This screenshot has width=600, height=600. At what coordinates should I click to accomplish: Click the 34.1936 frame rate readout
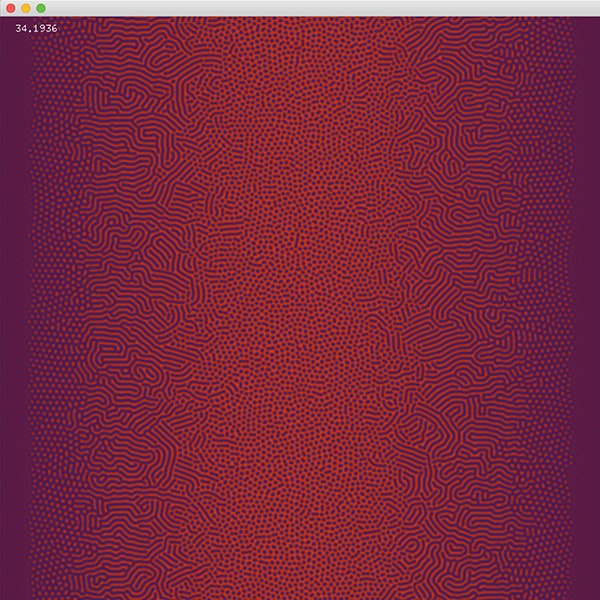(36, 28)
